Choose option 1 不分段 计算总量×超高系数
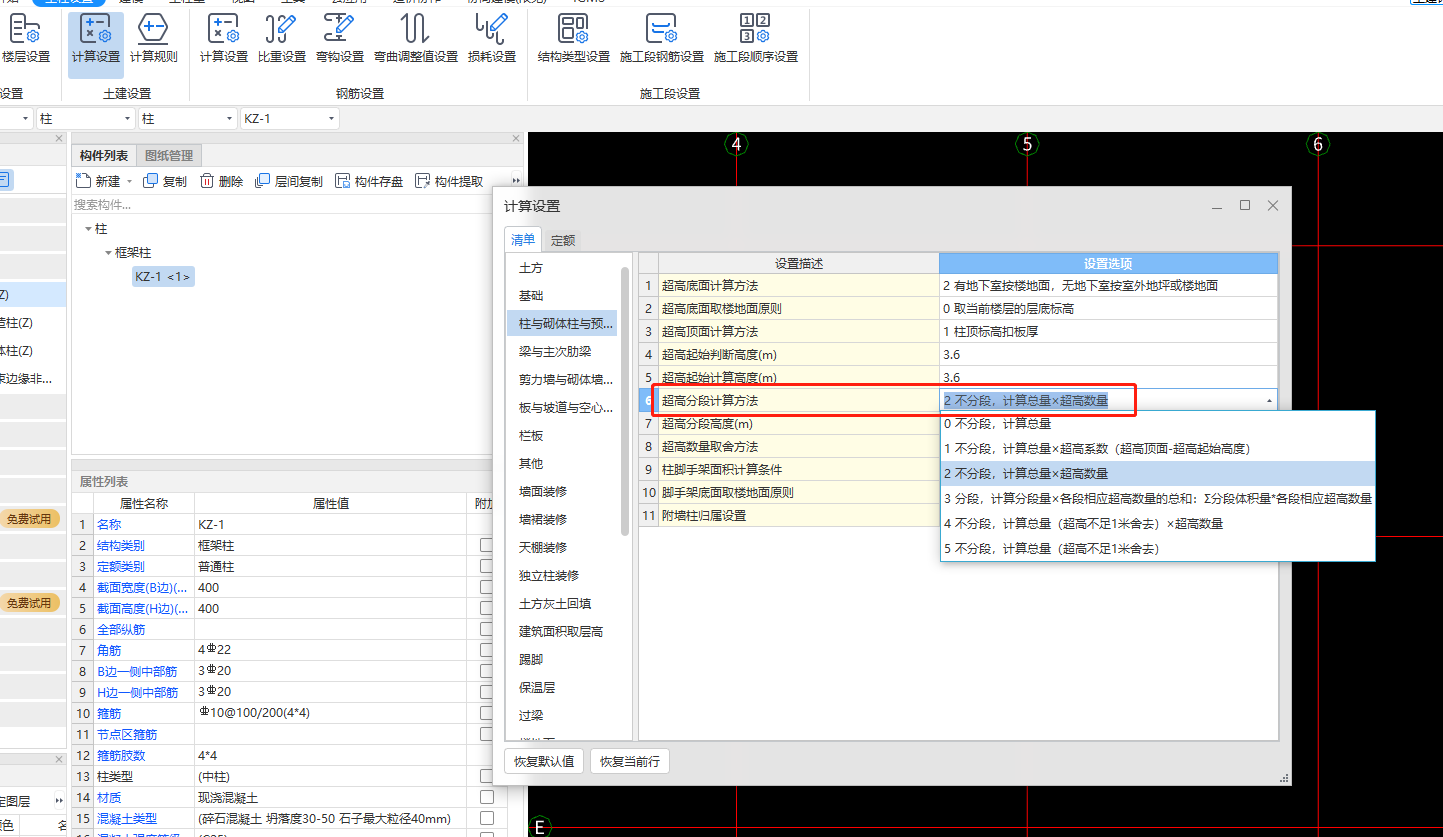 point(1158,448)
